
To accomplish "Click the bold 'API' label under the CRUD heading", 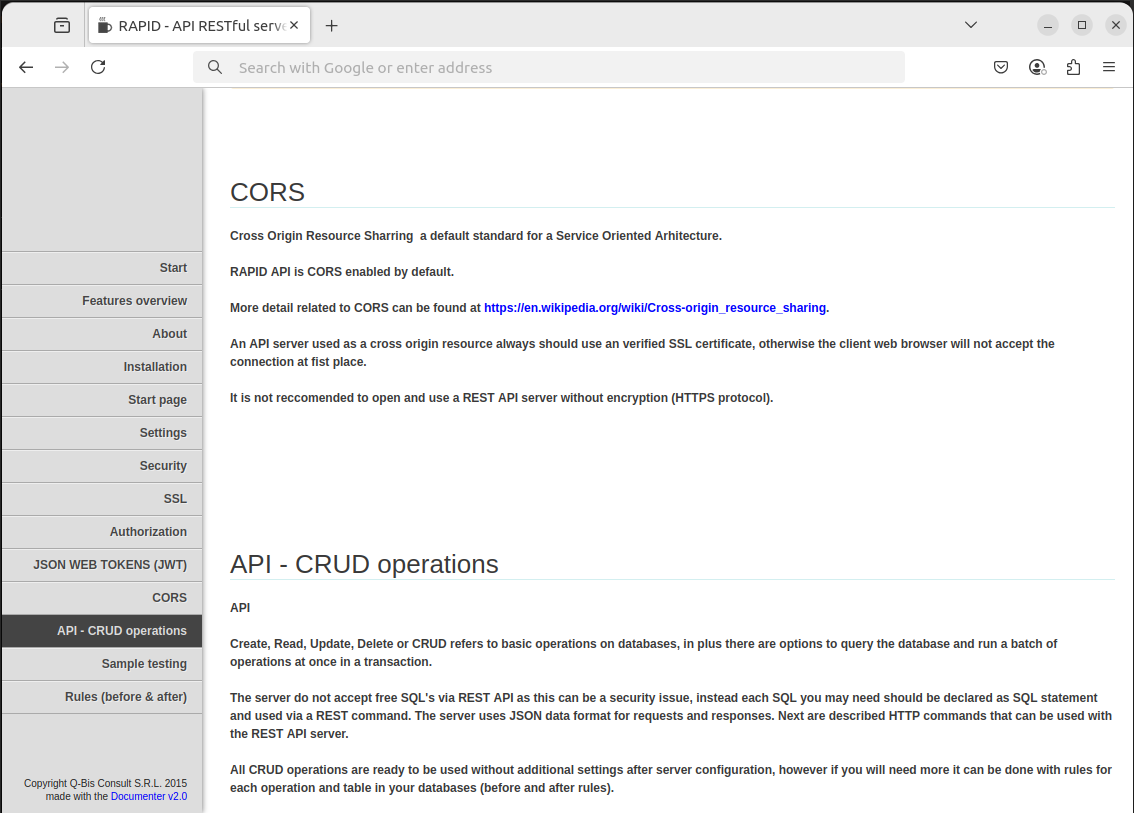I will [x=240, y=608].
